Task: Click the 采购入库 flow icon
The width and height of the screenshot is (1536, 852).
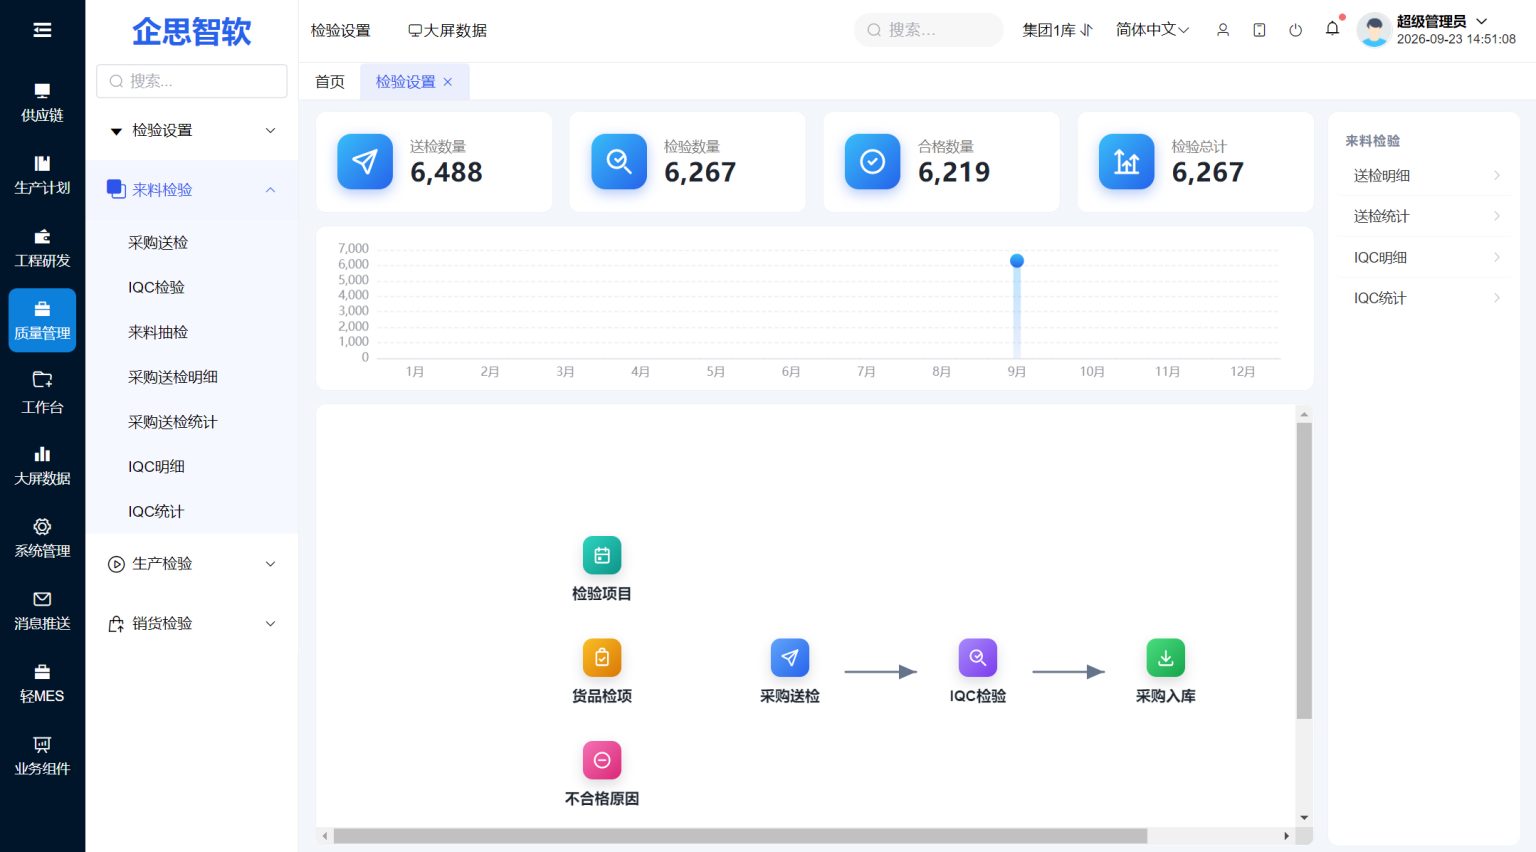Action: (x=1166, y=658)
